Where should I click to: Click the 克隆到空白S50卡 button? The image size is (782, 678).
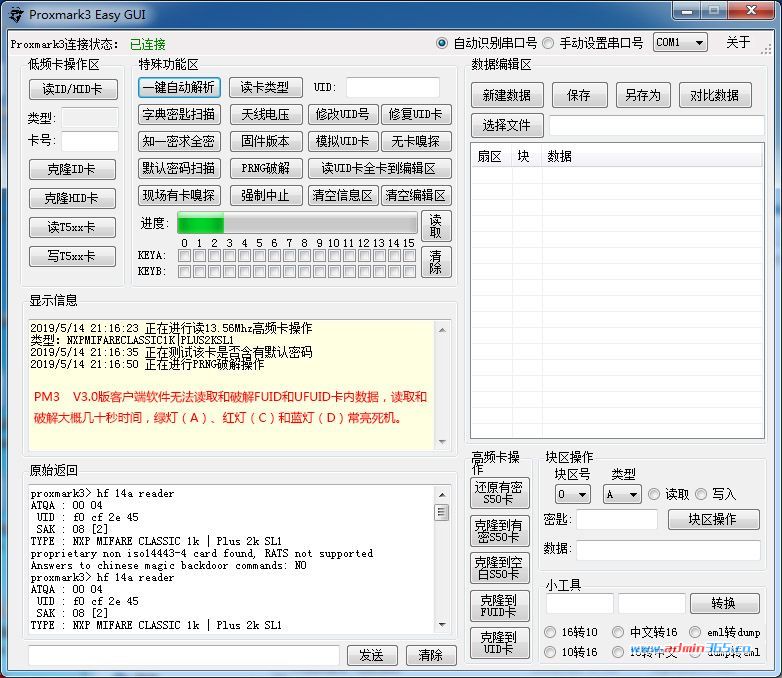(500, 568)
